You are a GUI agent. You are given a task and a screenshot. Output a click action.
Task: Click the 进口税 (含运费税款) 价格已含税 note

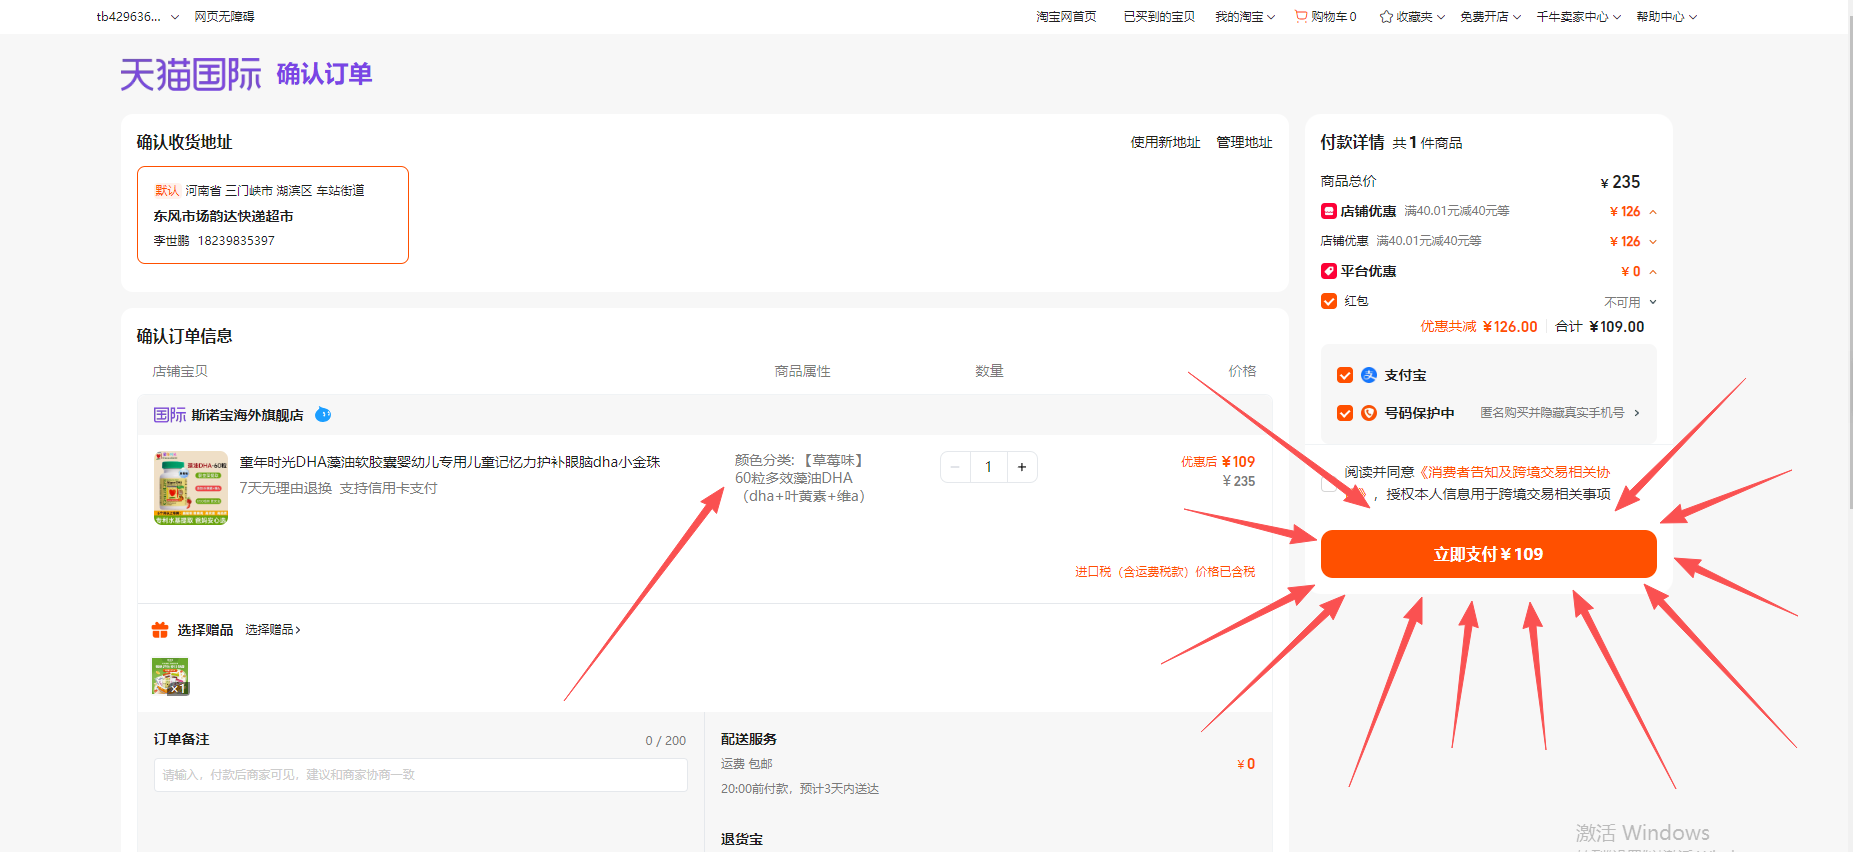[x=1165, y=572]
